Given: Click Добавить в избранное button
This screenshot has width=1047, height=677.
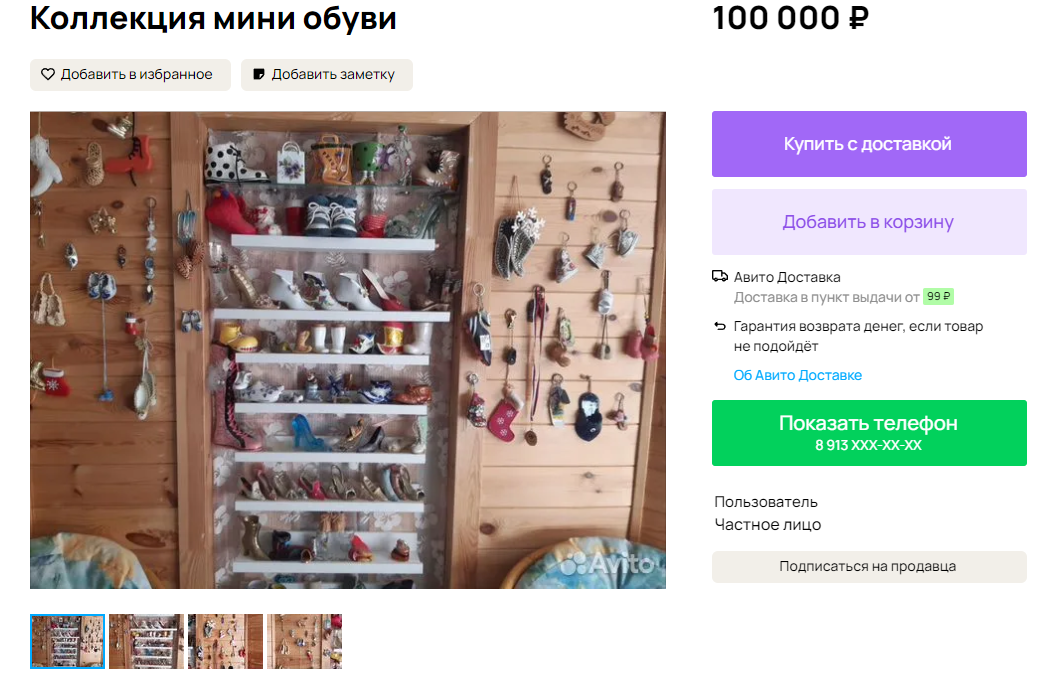Looking at the screenshot, I should click(x=130, y=75).
